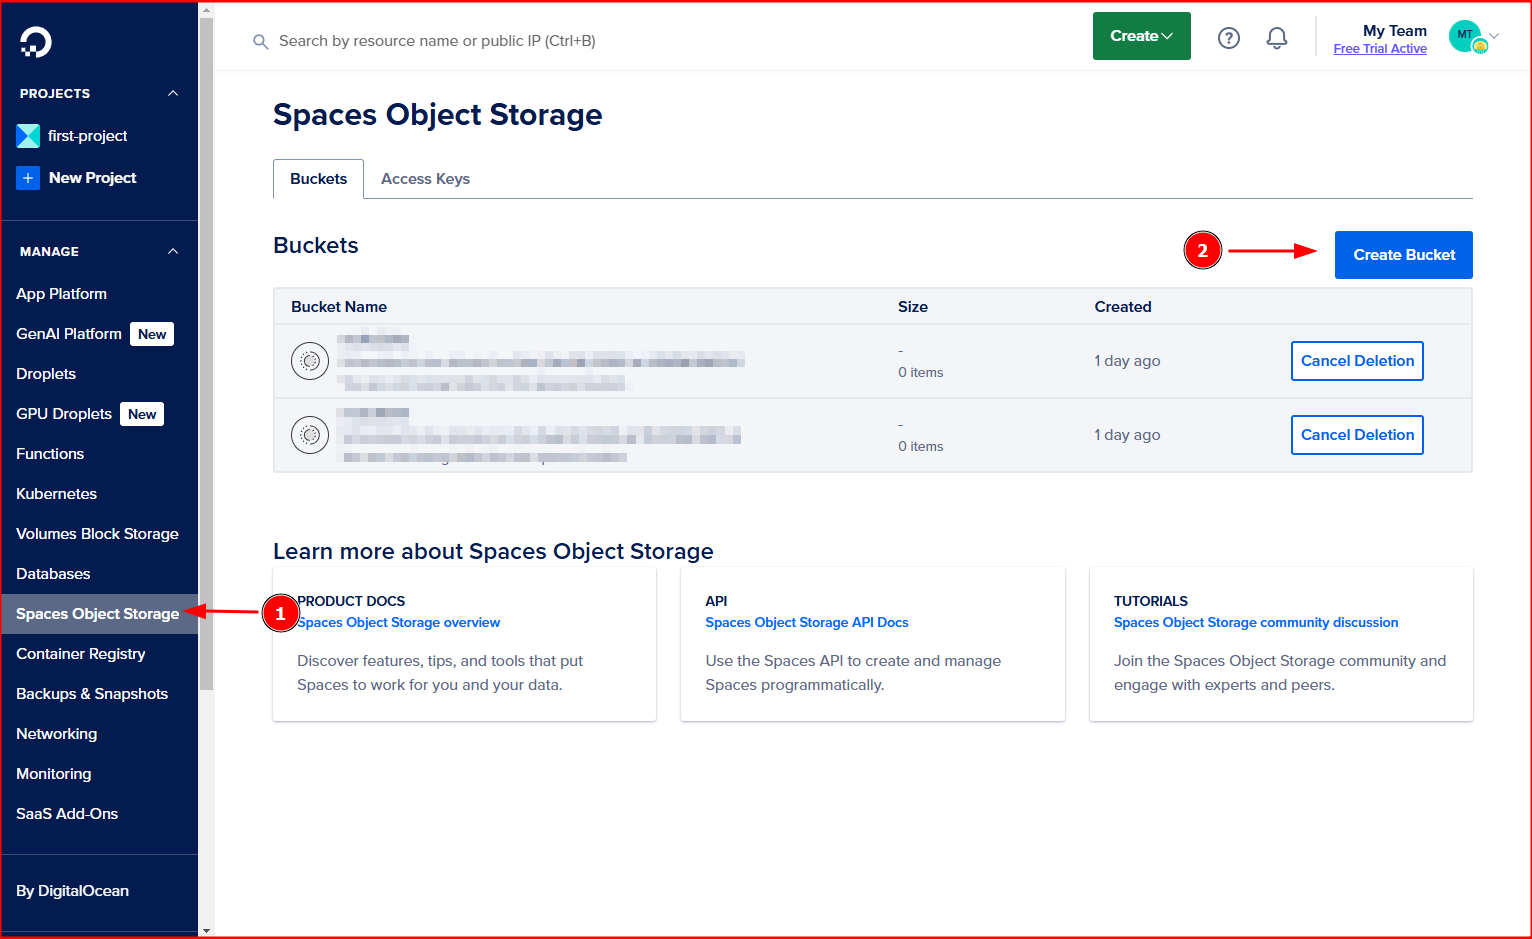1532x939 pixels.
Task: Open Spaces Object Storage overview link
Action: [399, 623]
